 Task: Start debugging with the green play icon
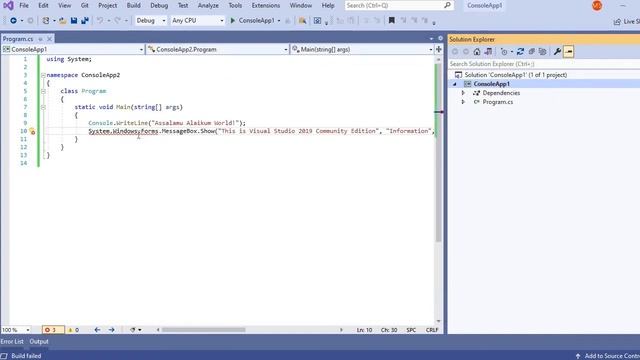click(233, 20)
